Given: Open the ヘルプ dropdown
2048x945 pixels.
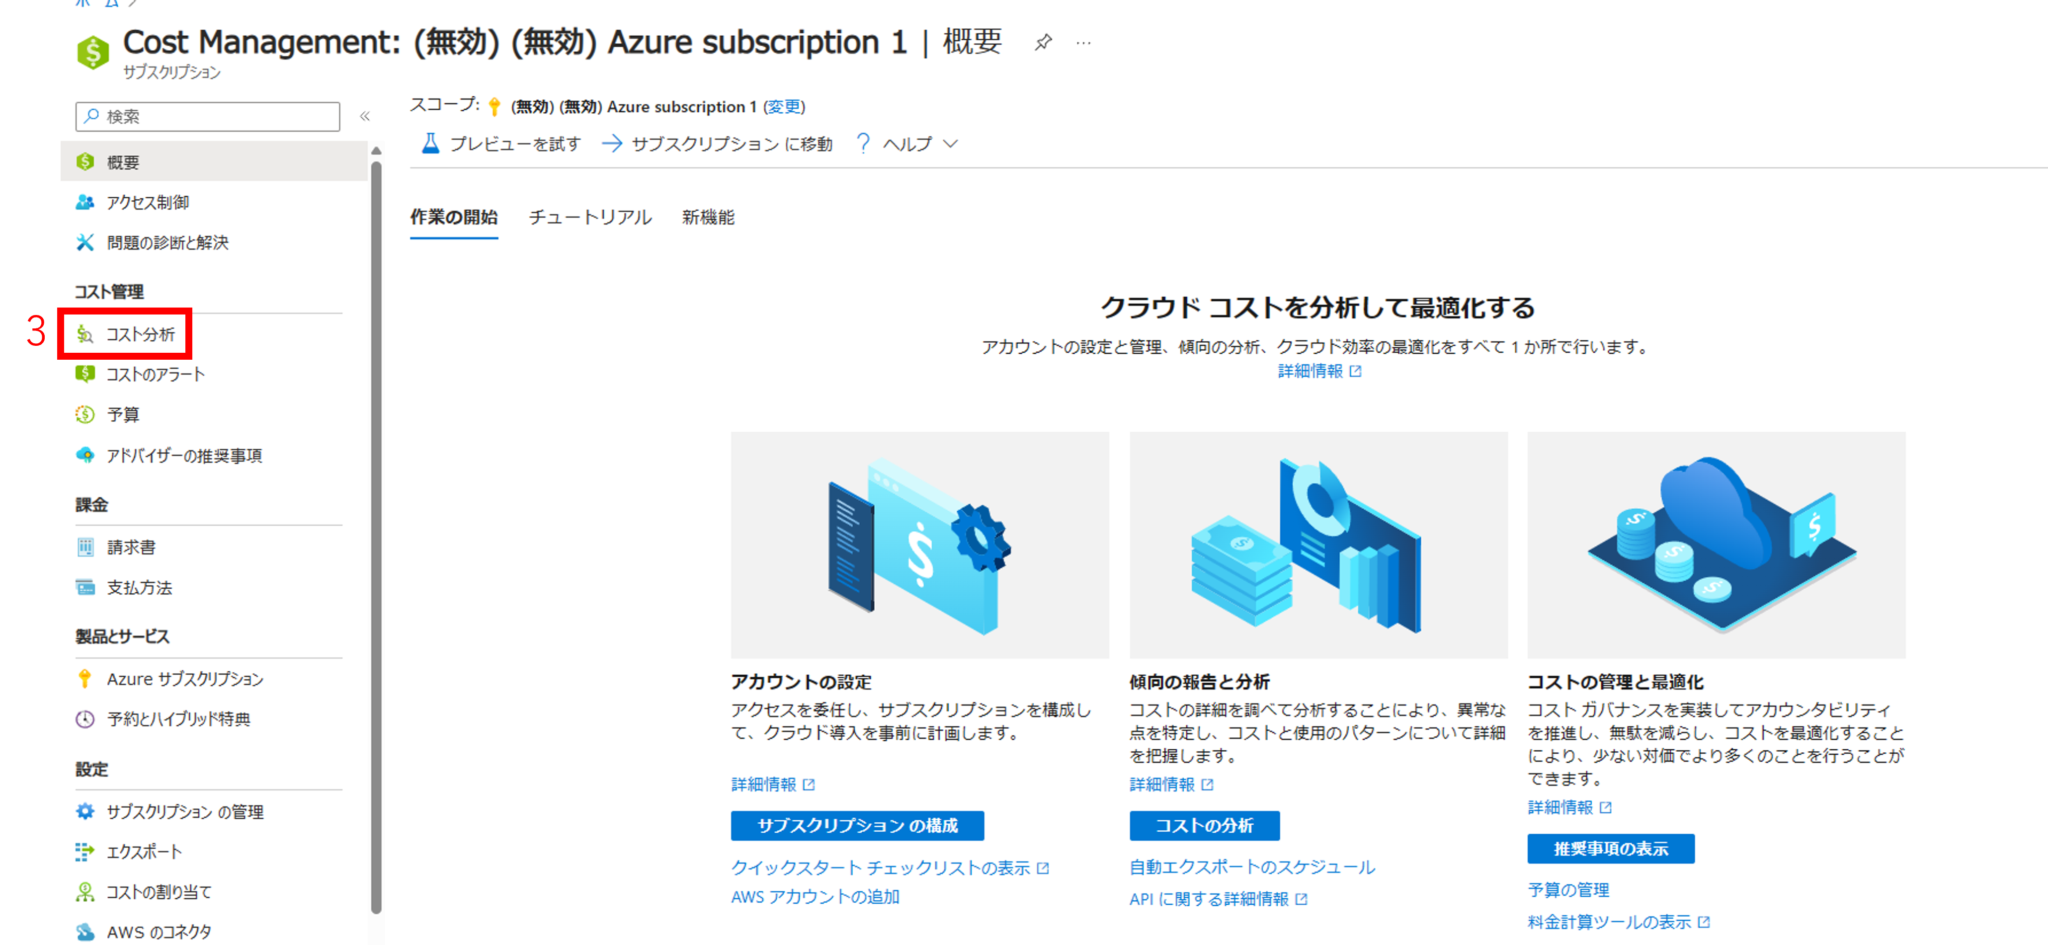Looking at the screenshot, I should [x=906, y=143].
